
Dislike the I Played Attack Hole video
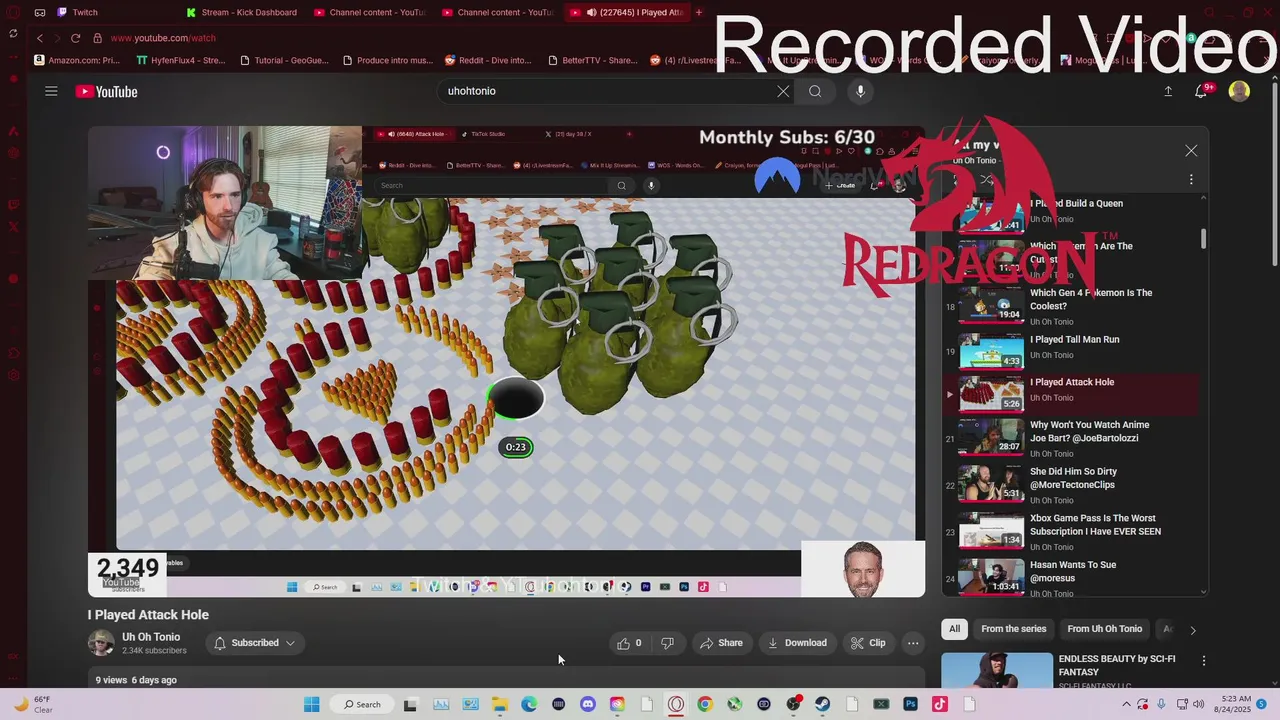pyautogui.click(x=667, y=643)
